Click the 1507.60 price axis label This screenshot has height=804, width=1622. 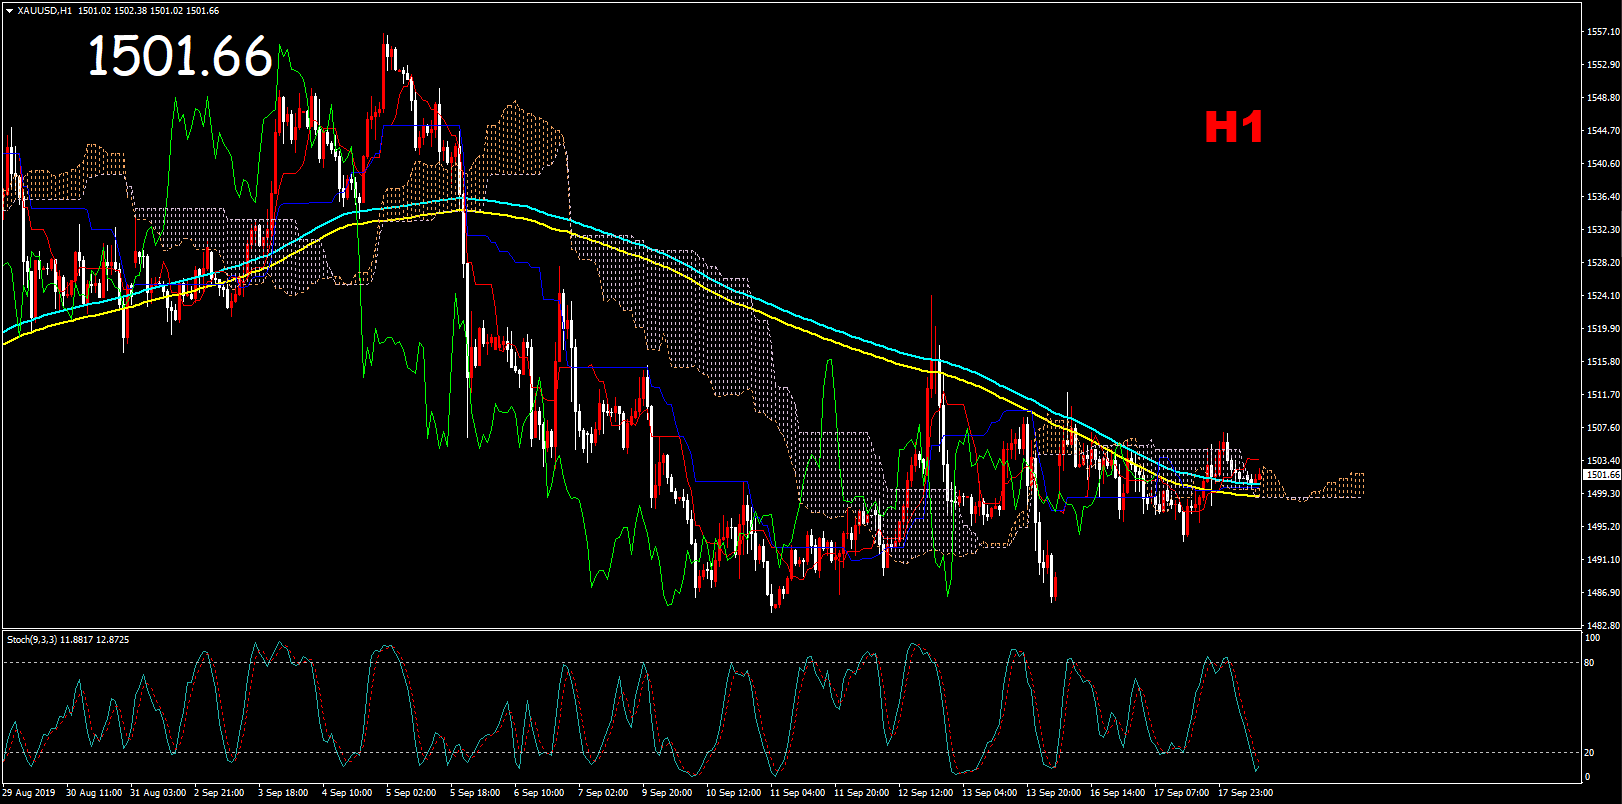(x=1603, y=428)
